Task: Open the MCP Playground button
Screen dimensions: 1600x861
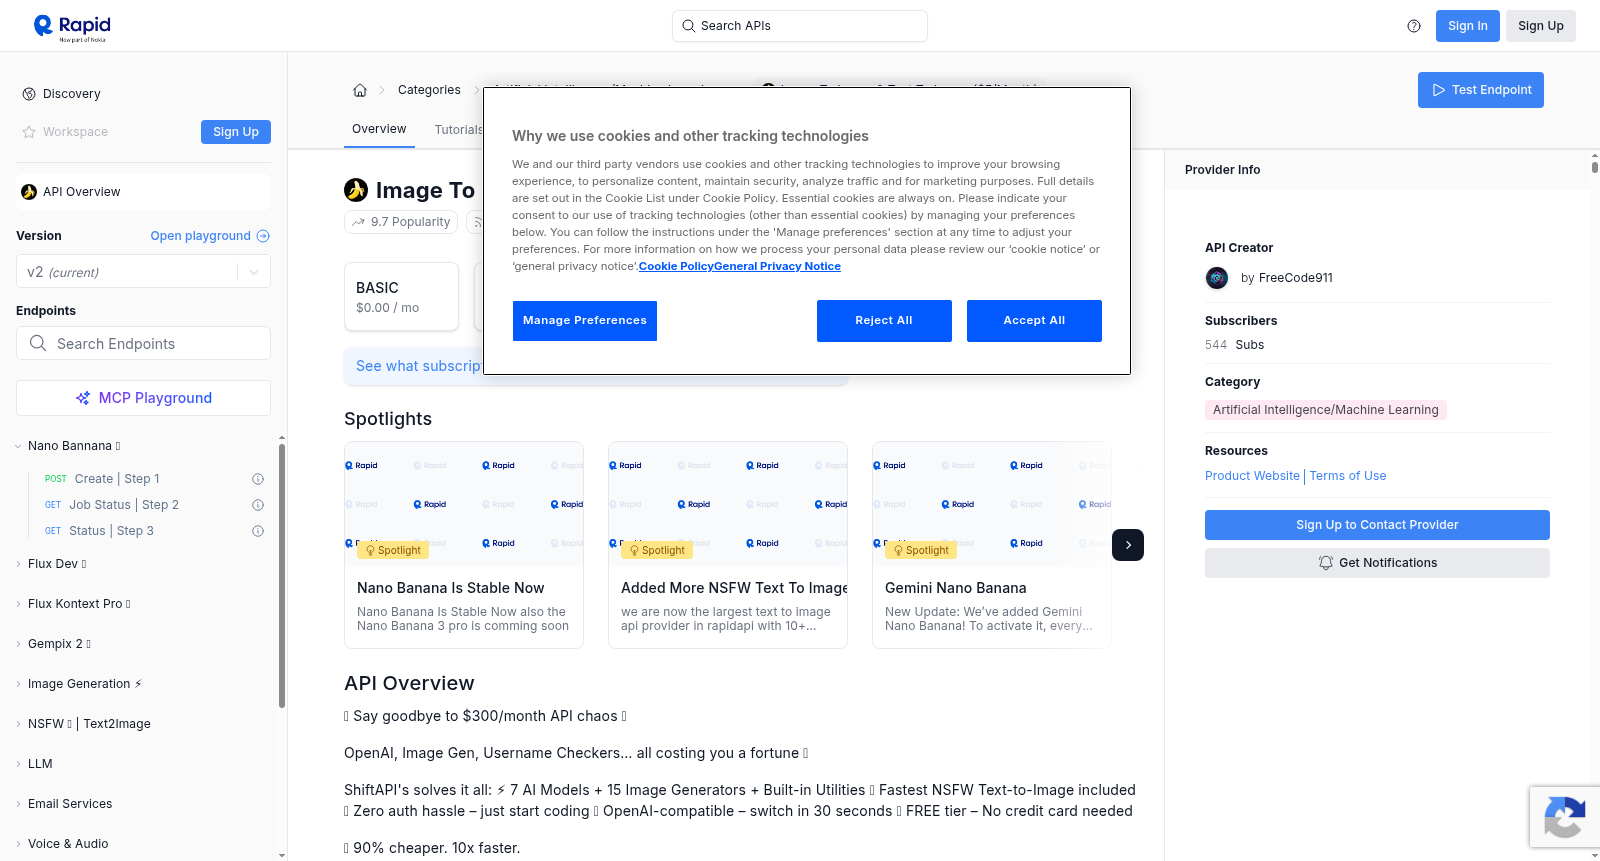Action: [x=143, y=398]
